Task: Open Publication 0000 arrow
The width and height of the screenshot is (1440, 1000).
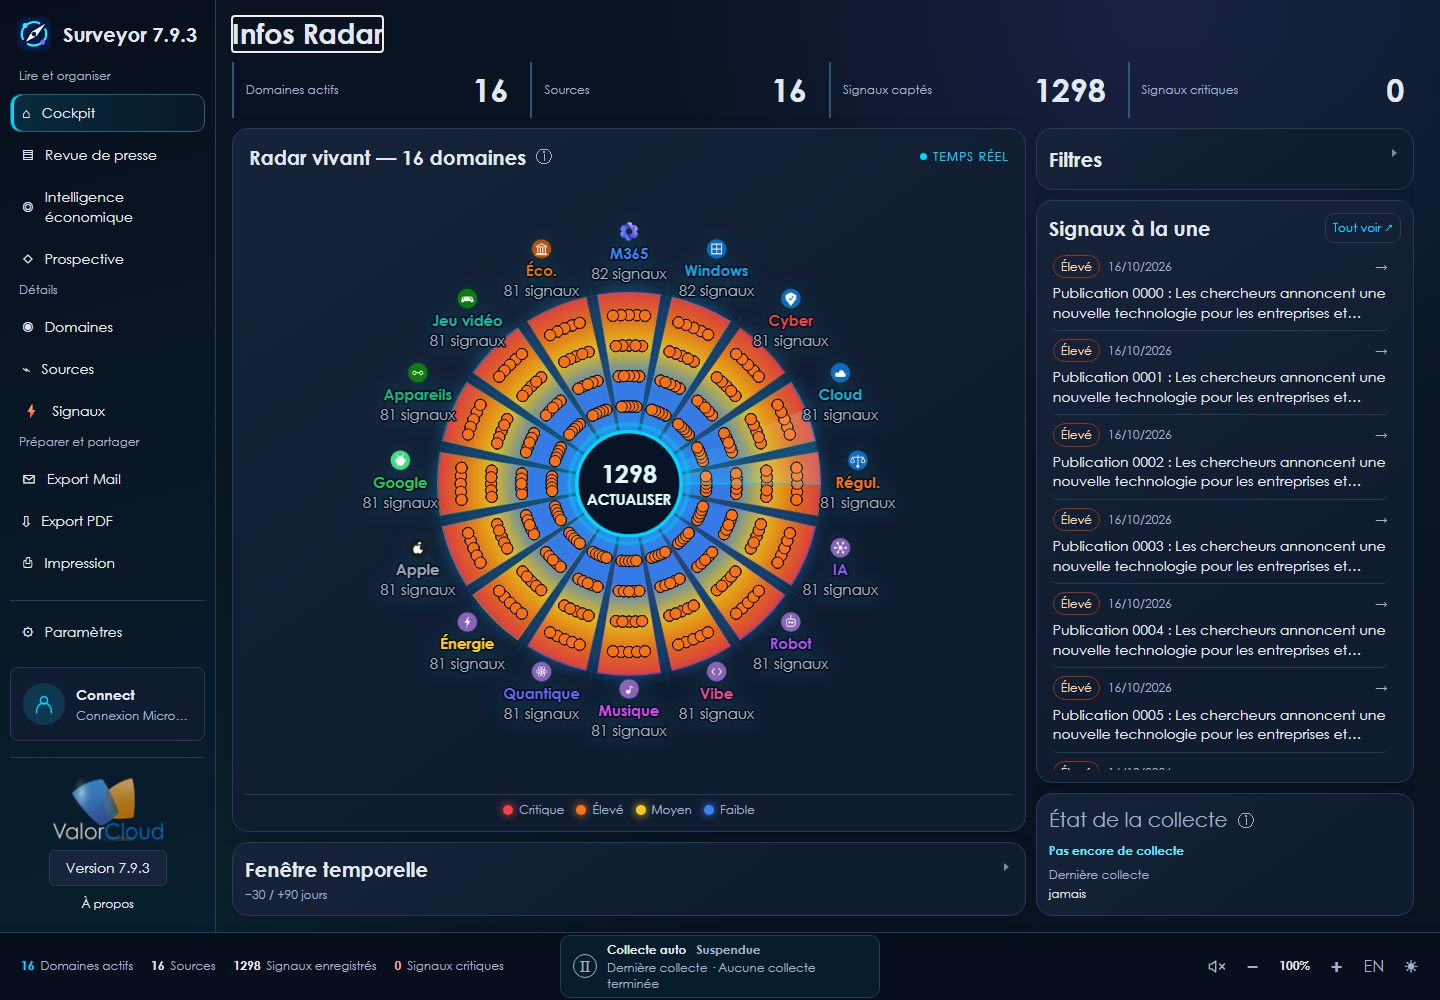Action: tap(1381, 267)
